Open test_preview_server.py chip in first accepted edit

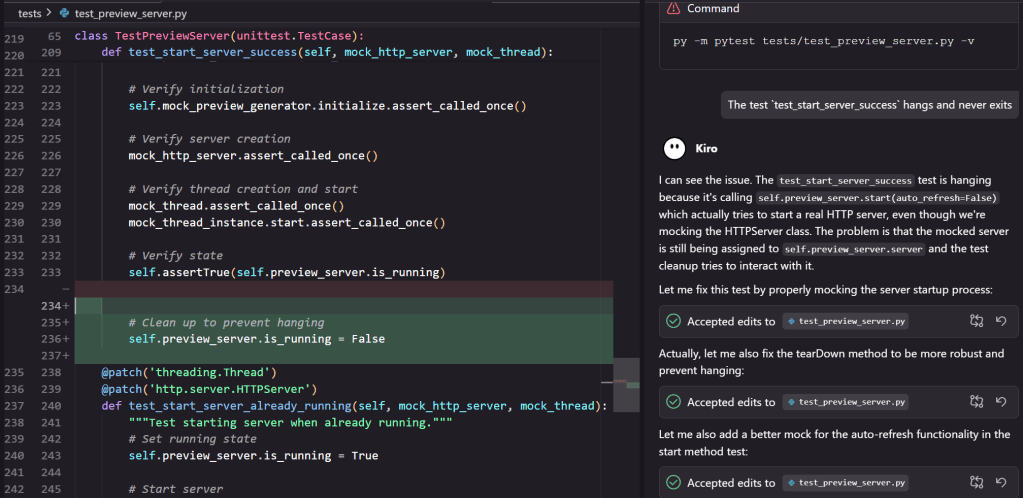pyautogui.click(x=846, y=321)
